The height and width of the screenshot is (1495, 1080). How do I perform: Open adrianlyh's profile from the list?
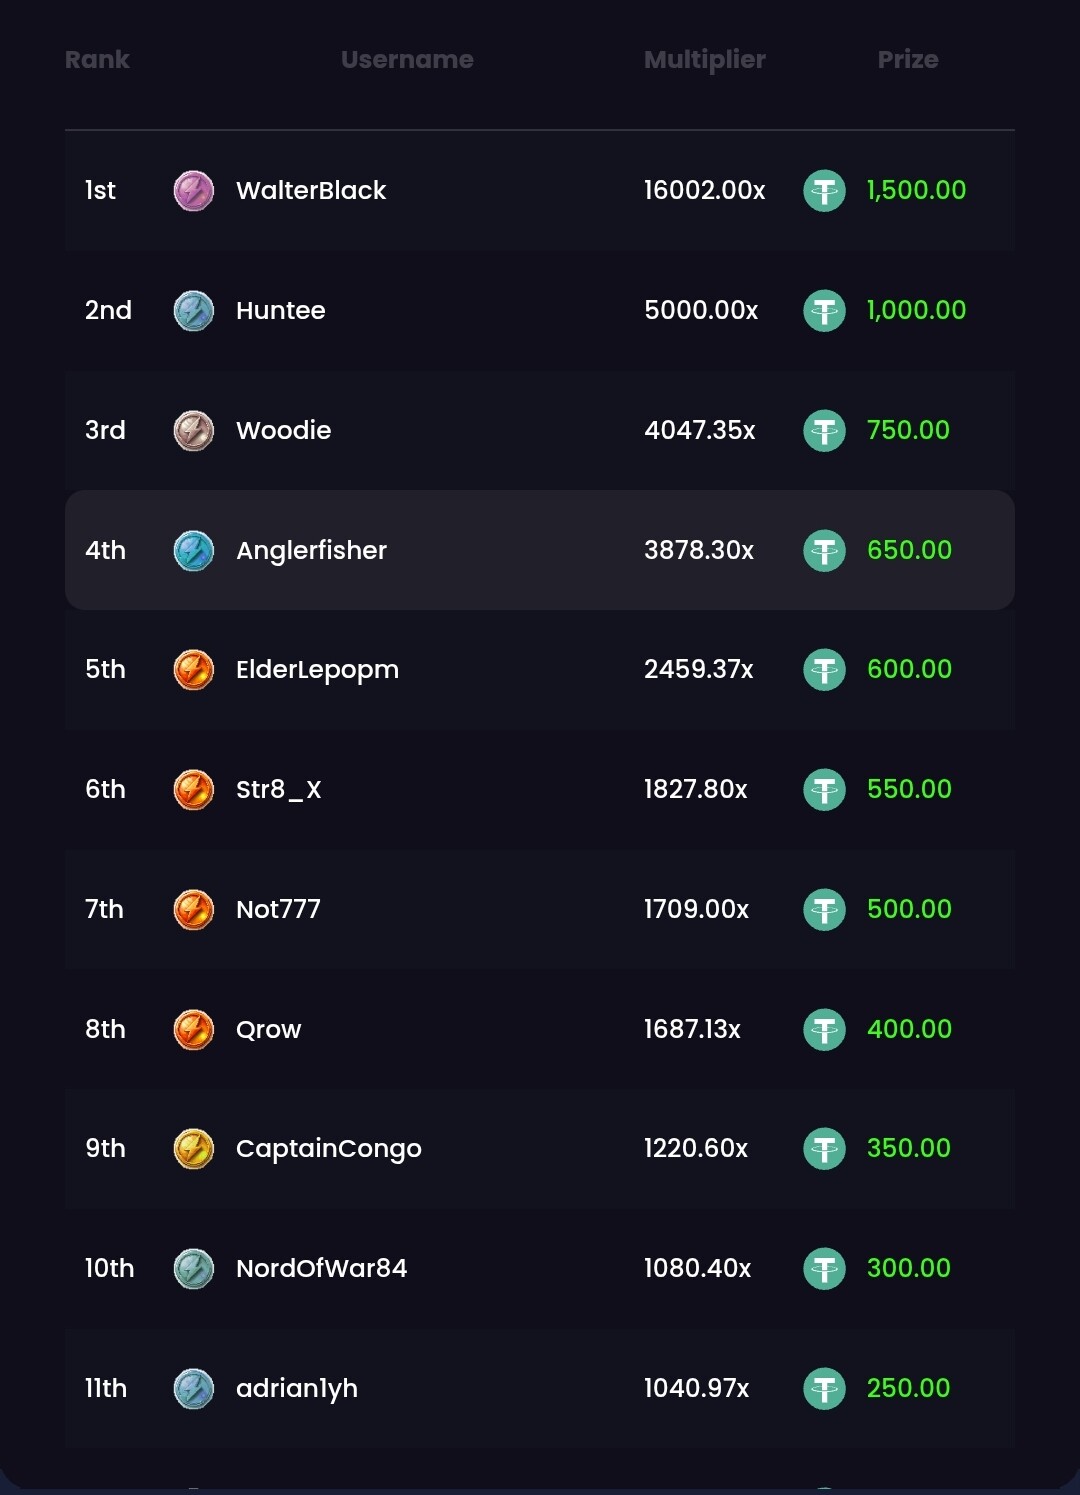tap(297, 1389)
